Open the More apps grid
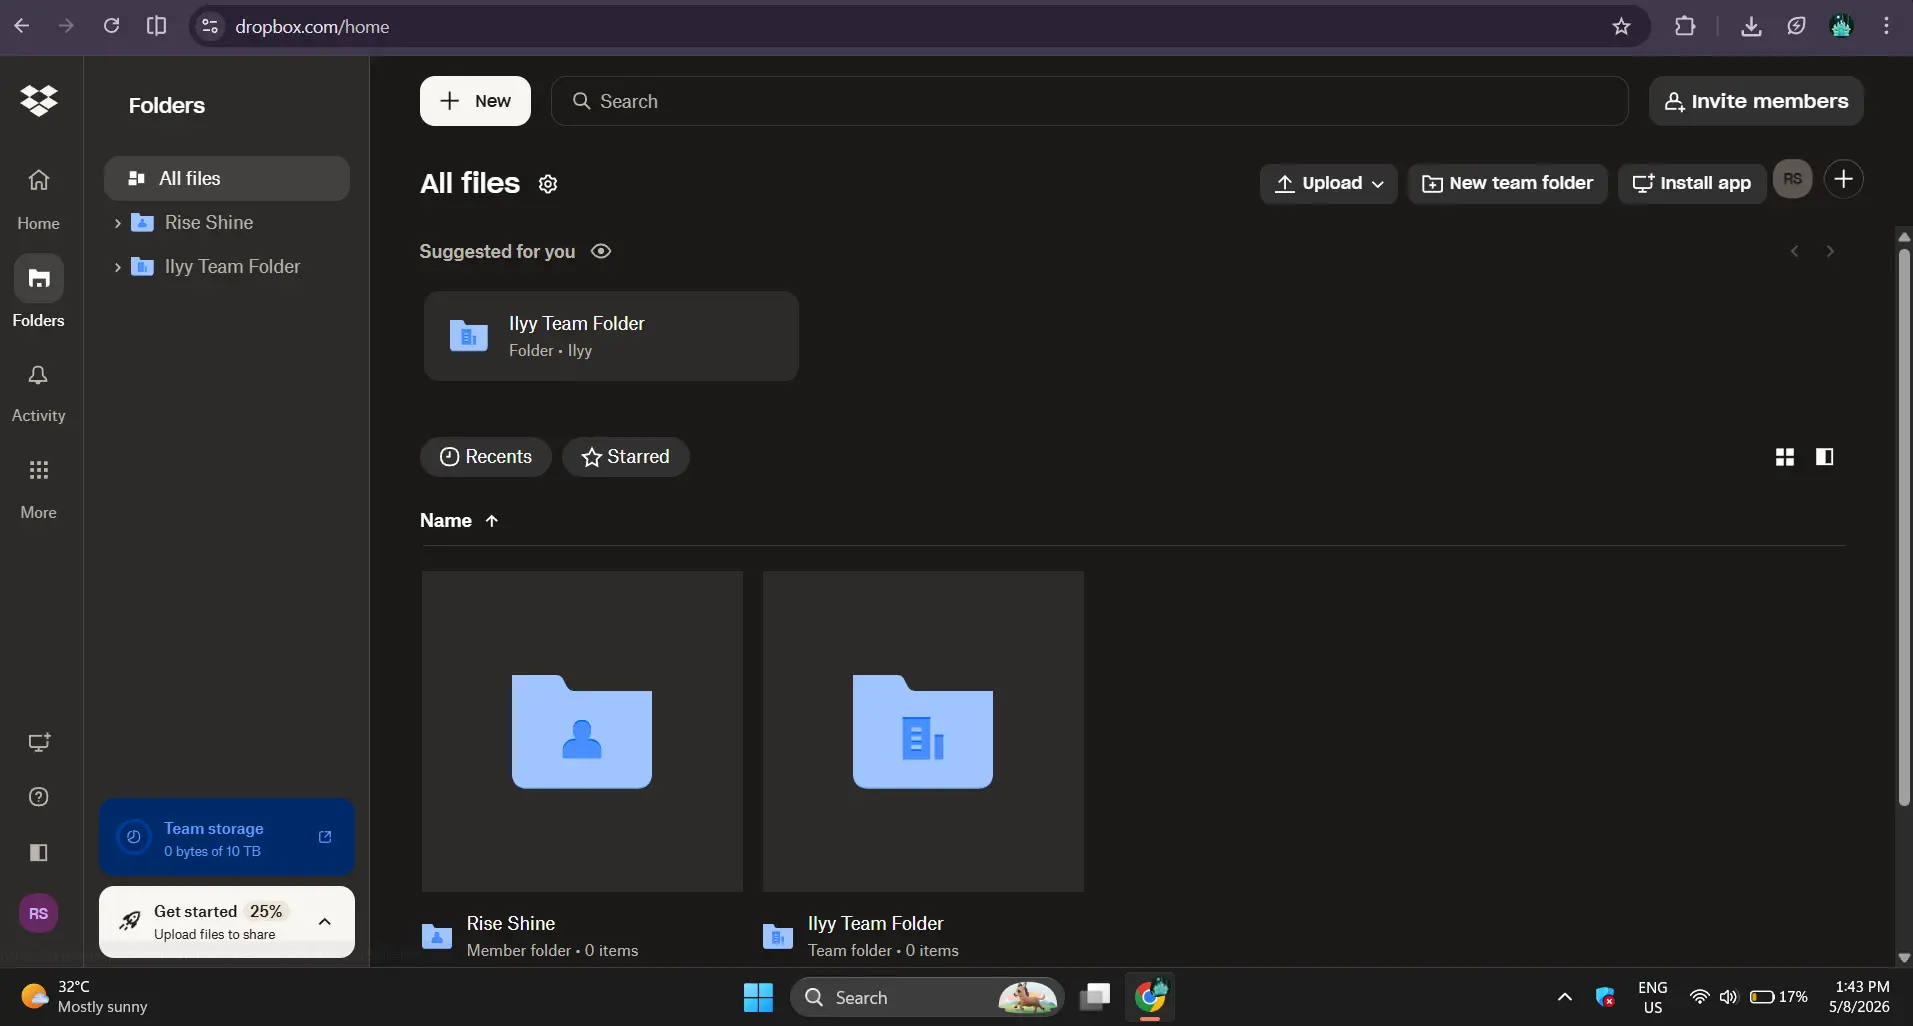 click(38, 488)
